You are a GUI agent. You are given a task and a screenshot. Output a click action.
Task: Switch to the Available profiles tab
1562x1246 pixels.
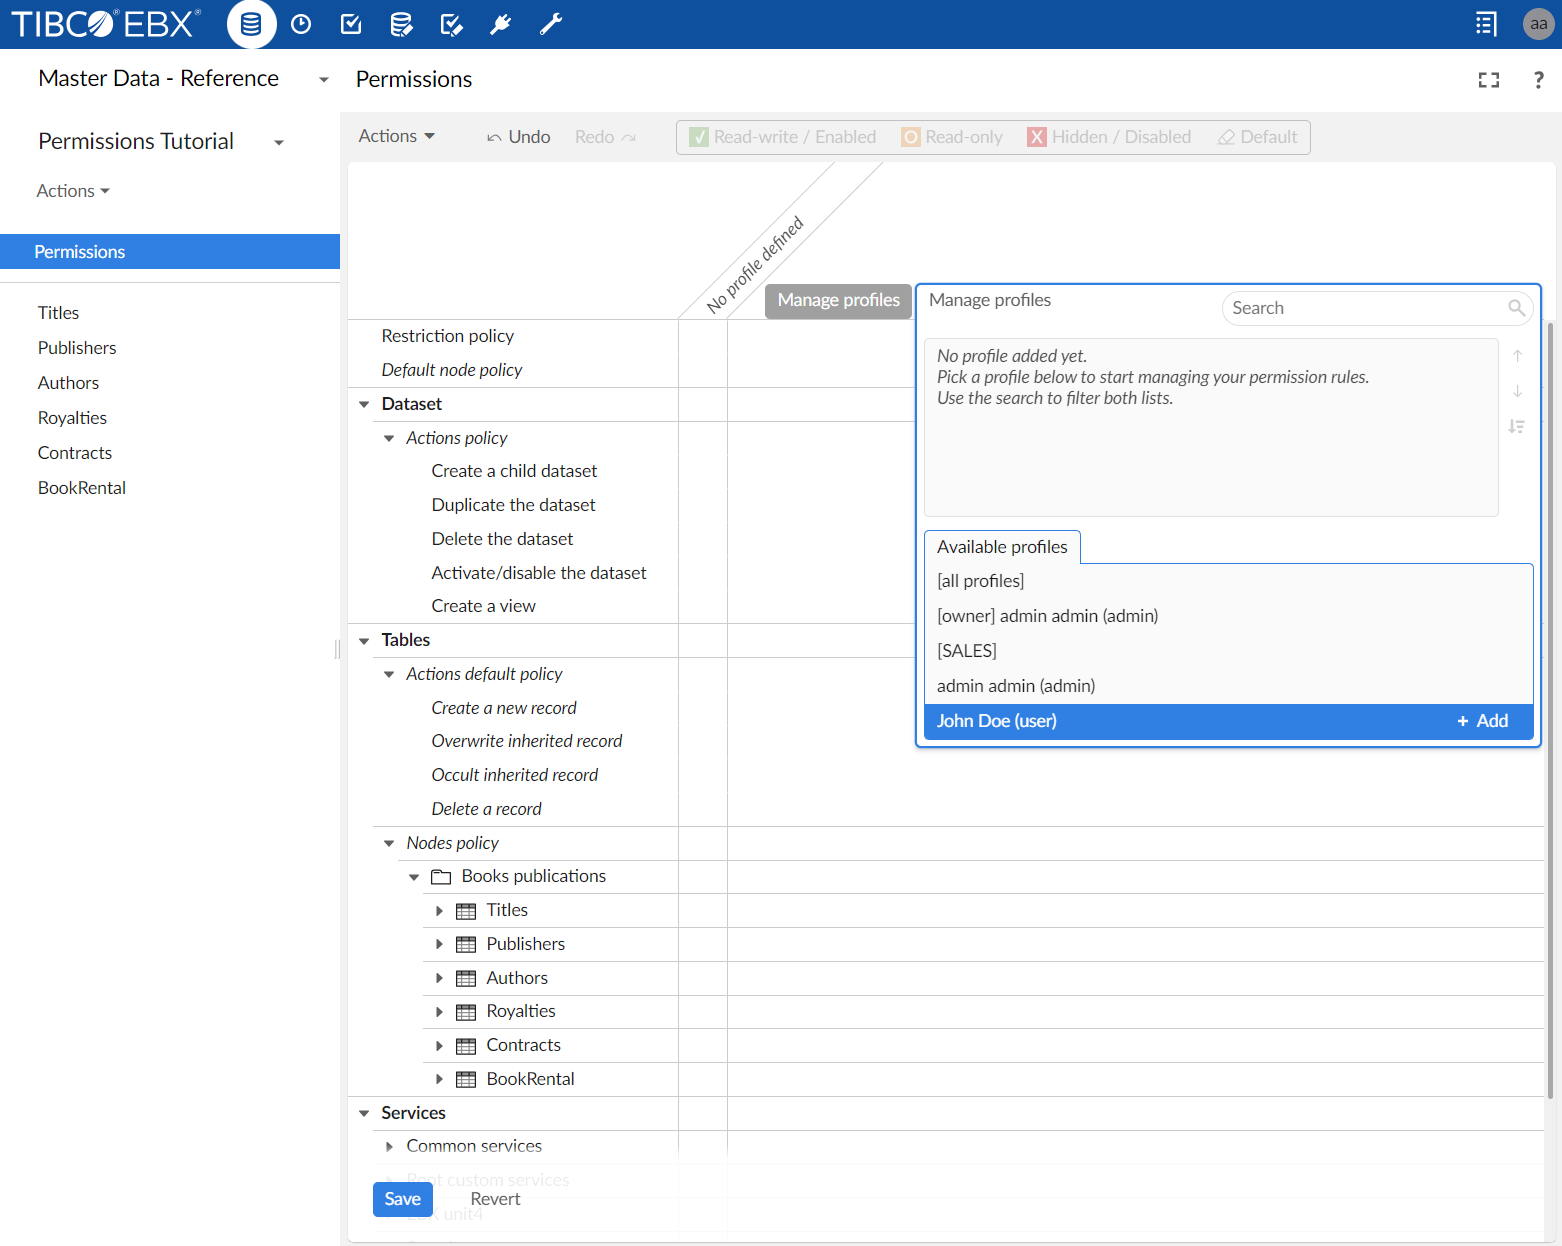coord(1002,547)
